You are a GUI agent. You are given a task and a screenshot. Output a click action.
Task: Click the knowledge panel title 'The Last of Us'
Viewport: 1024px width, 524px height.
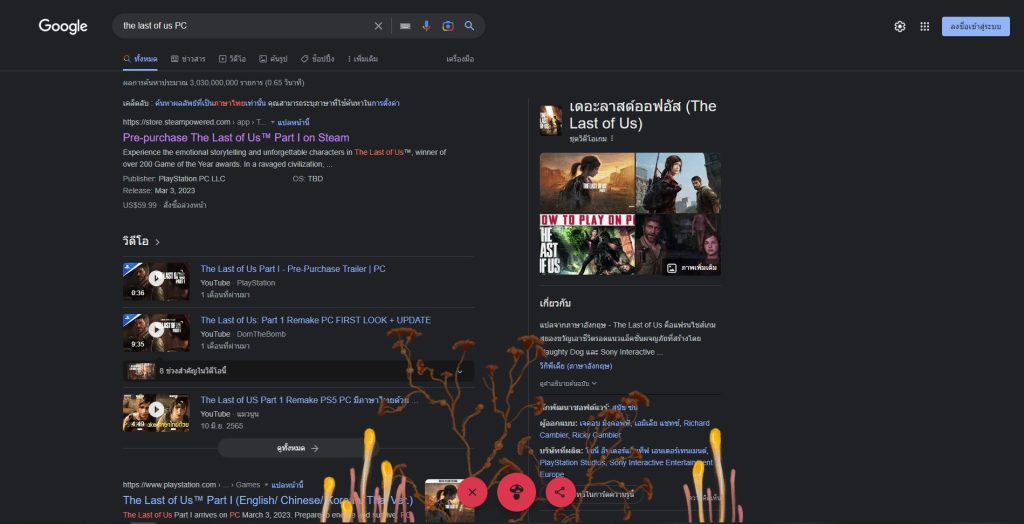pyautogui.click(x=643, y=114)
